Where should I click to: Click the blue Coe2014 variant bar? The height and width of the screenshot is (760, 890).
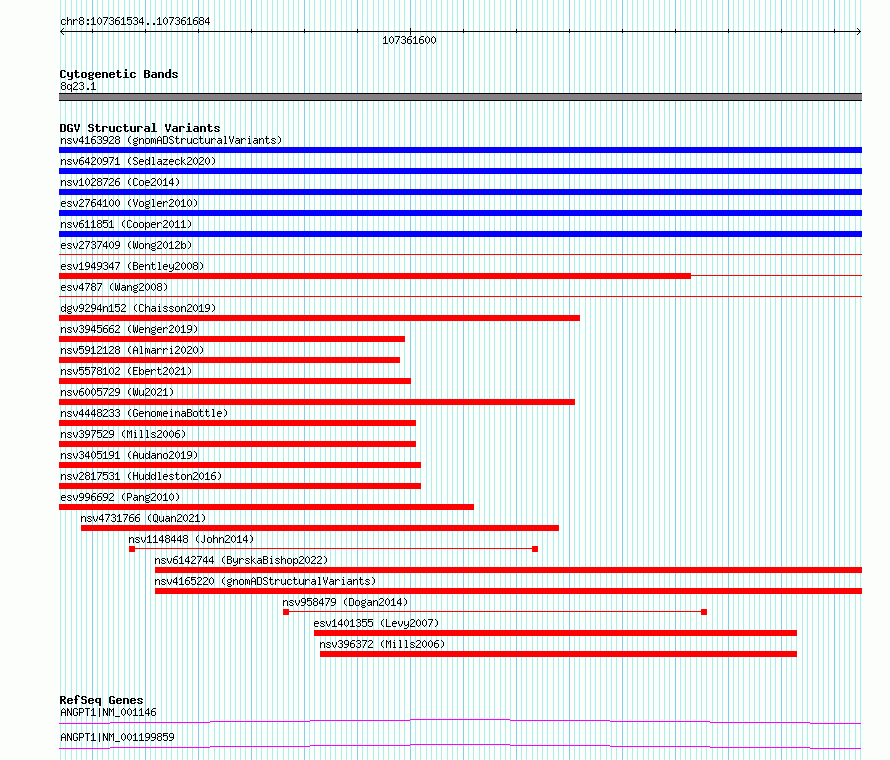coord(460,192)
